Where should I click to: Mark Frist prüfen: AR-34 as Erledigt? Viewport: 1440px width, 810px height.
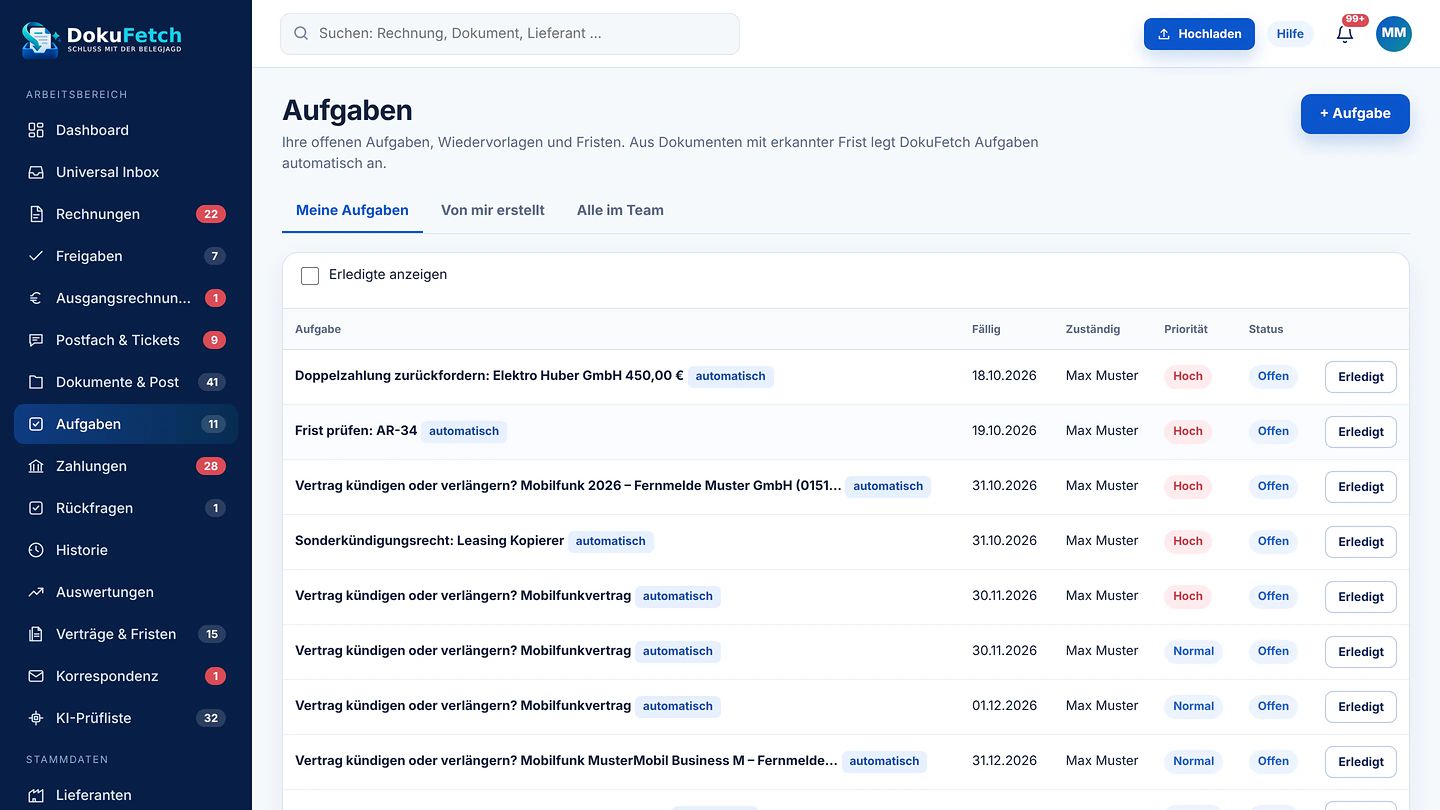pos(1361,432)
